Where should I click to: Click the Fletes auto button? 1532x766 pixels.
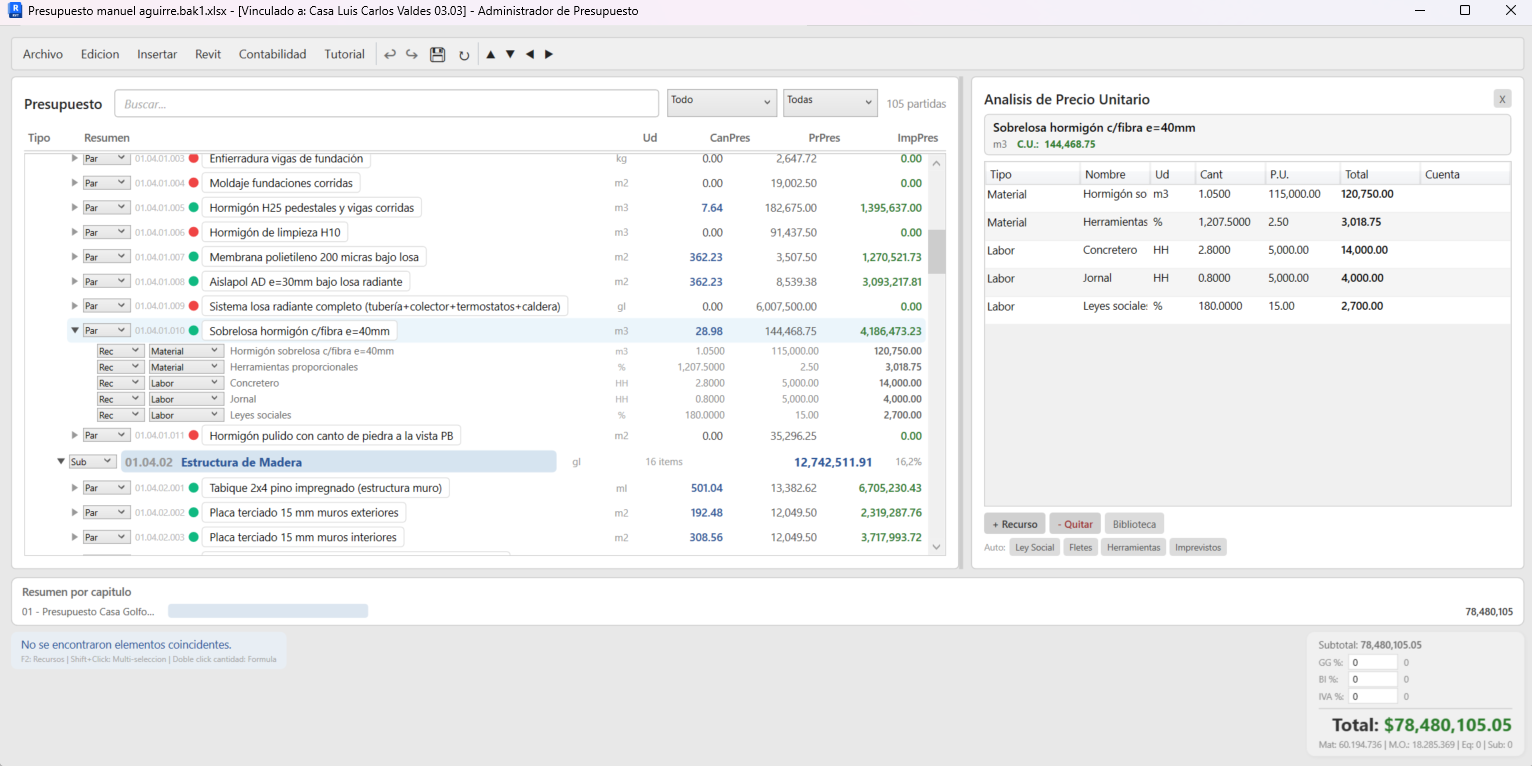1080,547
